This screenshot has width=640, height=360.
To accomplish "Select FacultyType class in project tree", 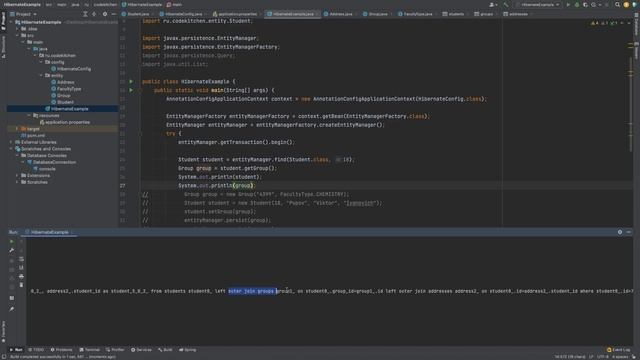I will click(66, 89).
